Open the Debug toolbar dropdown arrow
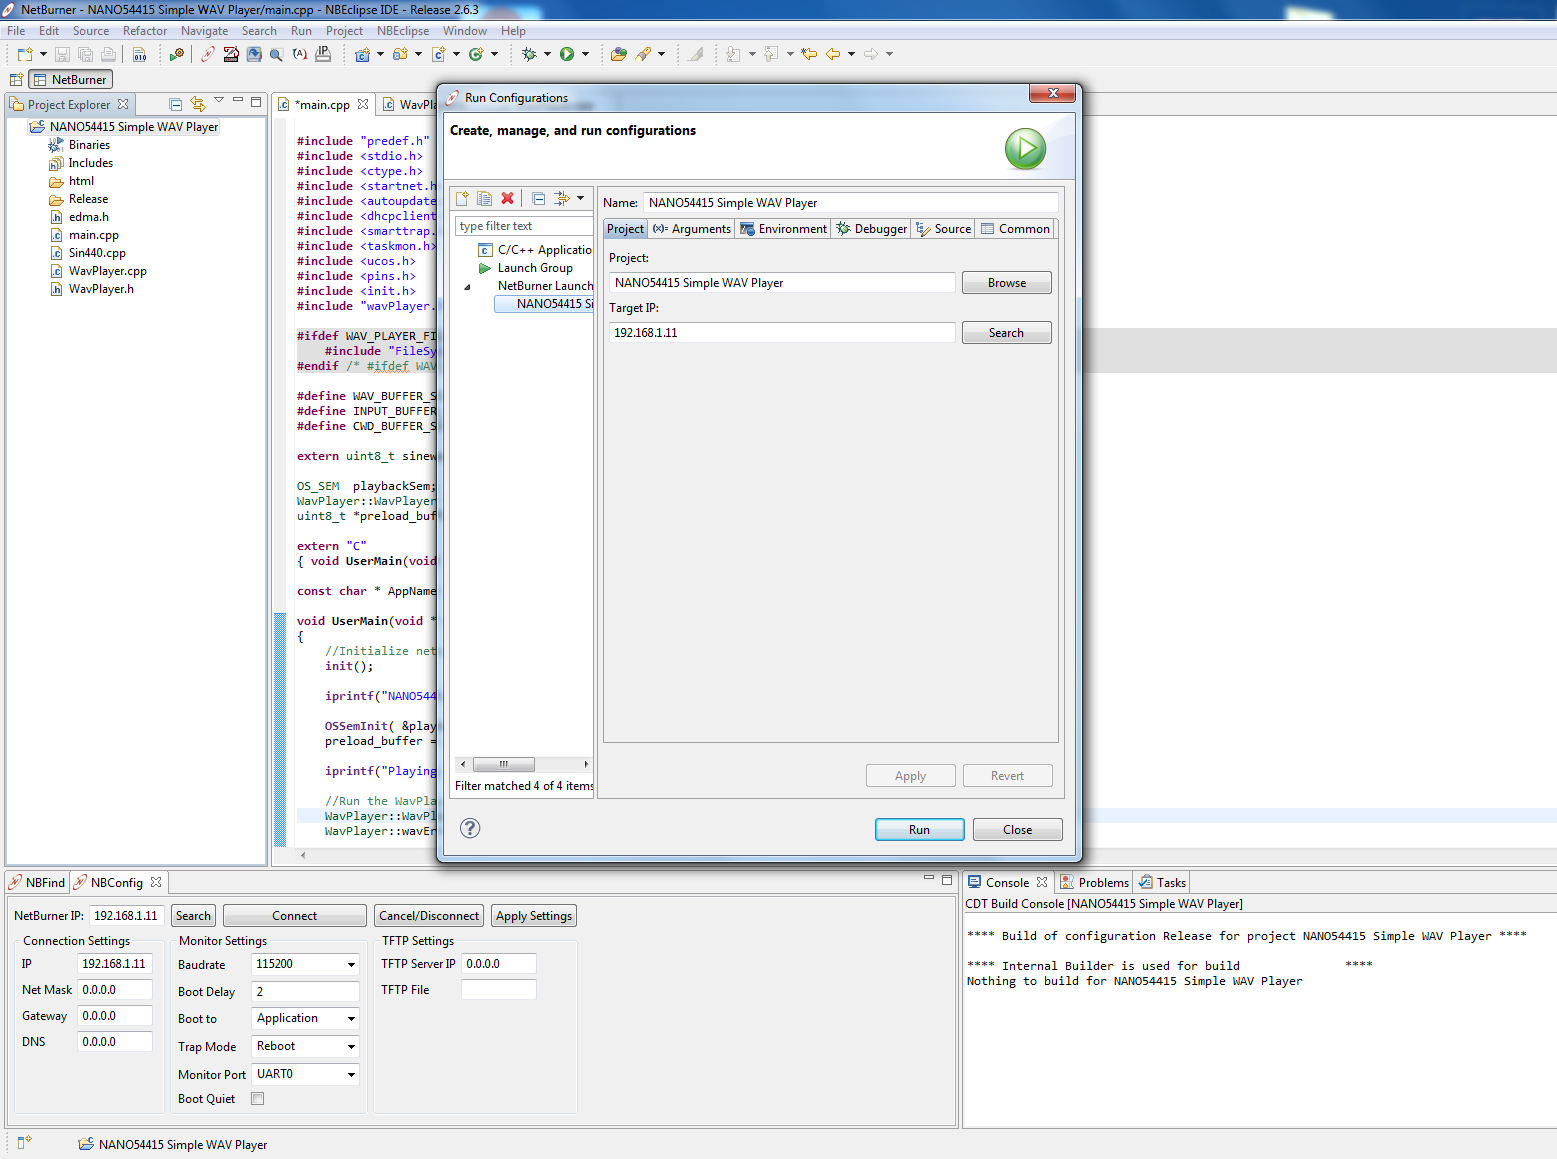 click(x=547, y=54)
